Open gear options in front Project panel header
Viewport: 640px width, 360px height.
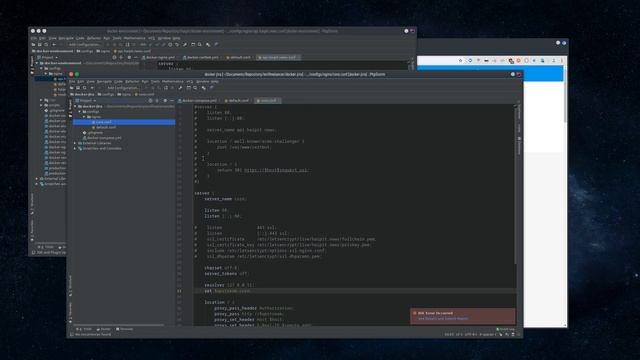tap(165, 100)
